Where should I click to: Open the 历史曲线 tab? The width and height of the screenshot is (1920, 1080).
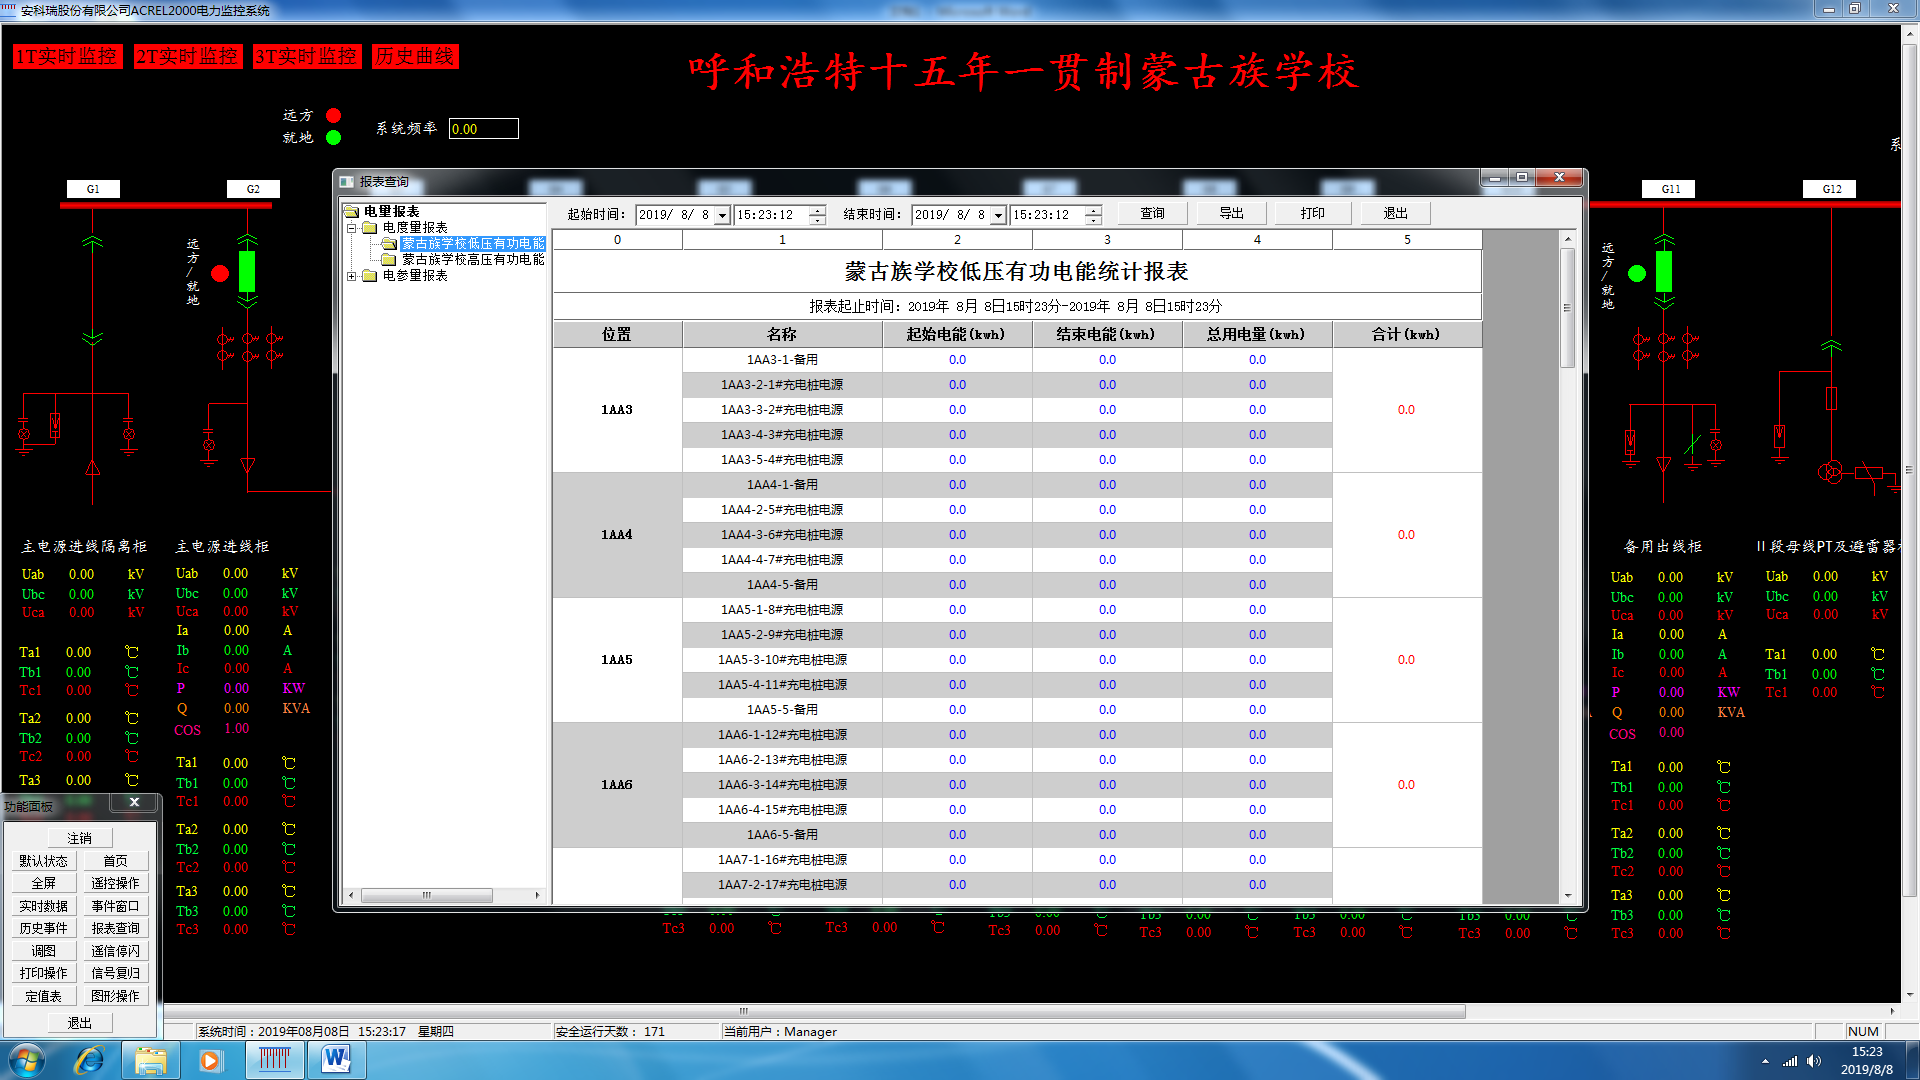tap(415, 57)
